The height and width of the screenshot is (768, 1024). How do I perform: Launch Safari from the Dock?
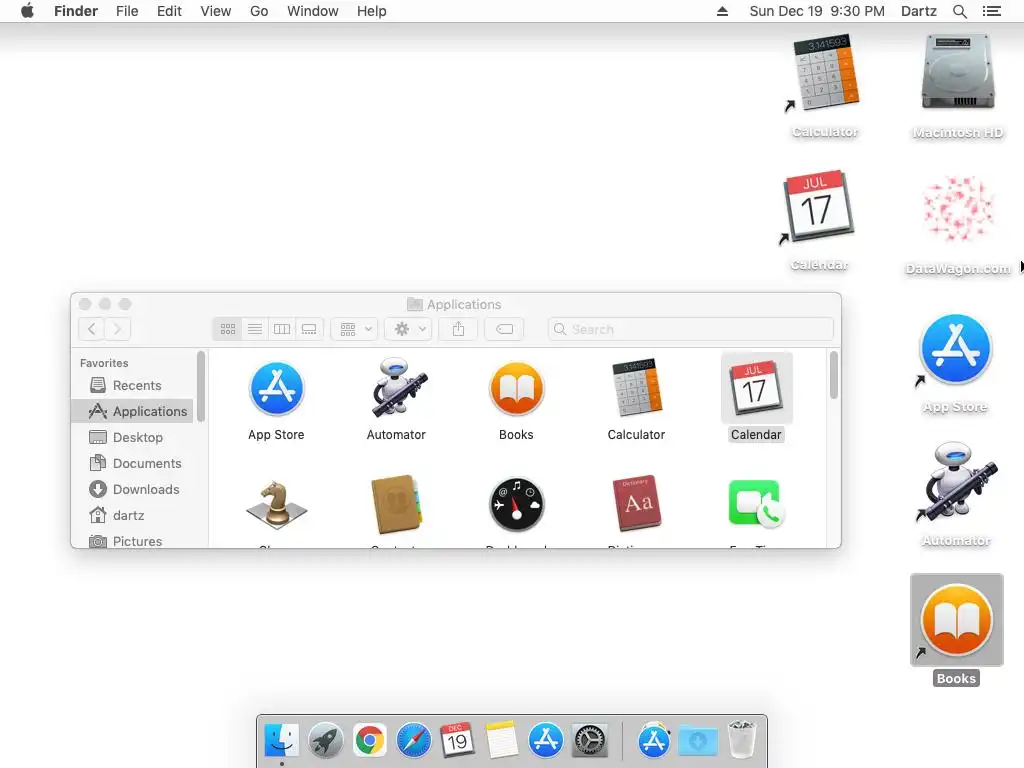coord(413,741)
